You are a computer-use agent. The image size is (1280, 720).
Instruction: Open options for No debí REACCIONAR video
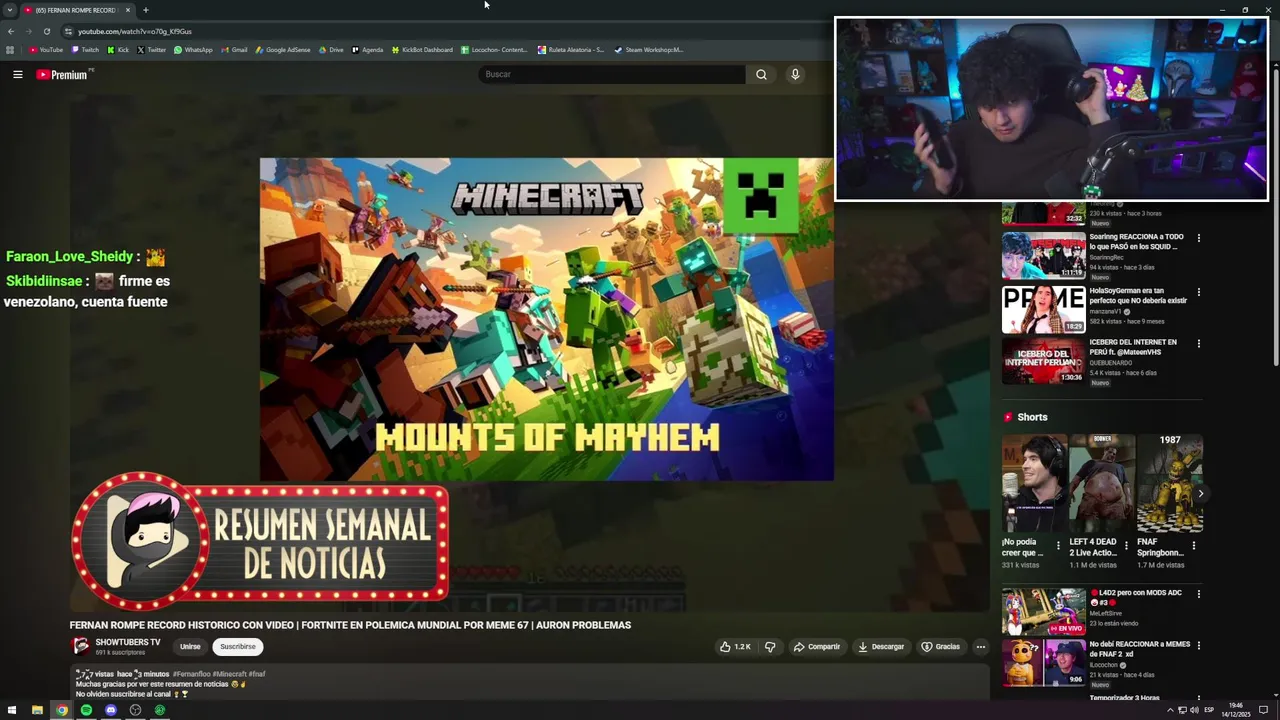pyautogui.click(x=1198, y=645)
